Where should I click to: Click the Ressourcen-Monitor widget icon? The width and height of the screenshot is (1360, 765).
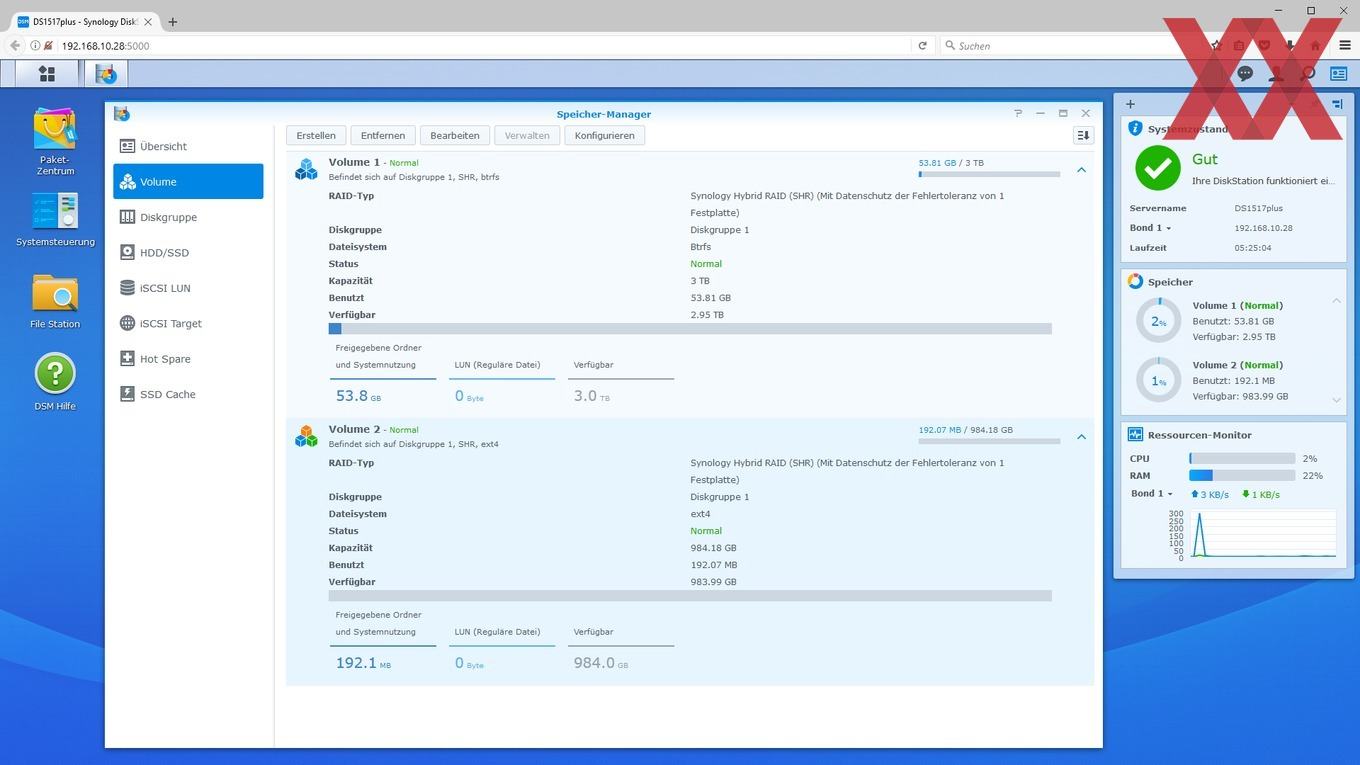1135,435
